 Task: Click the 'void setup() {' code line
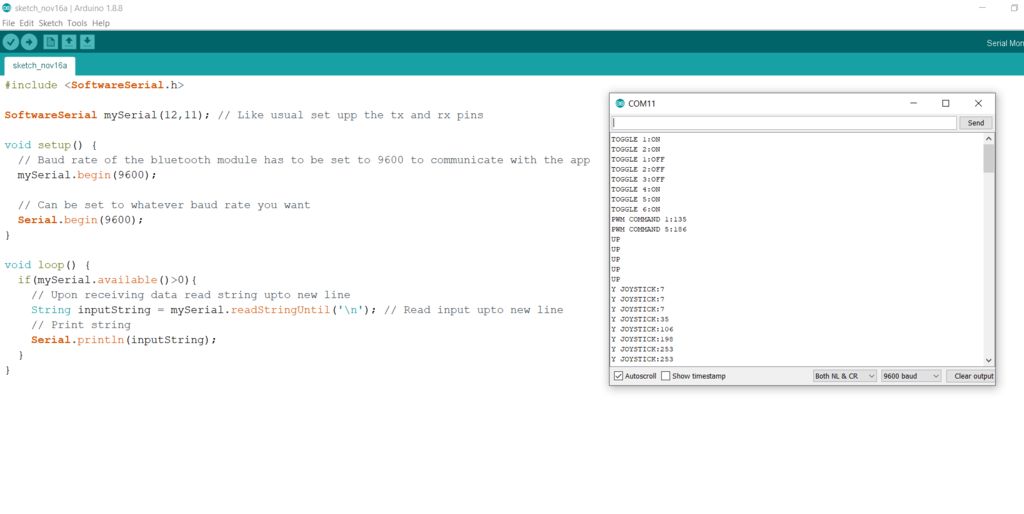click(50, 145)
